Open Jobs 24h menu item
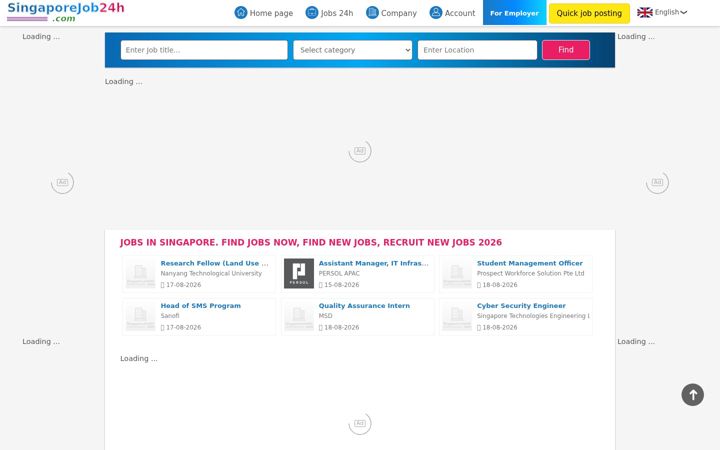720x450 pixels. point(329,13)
